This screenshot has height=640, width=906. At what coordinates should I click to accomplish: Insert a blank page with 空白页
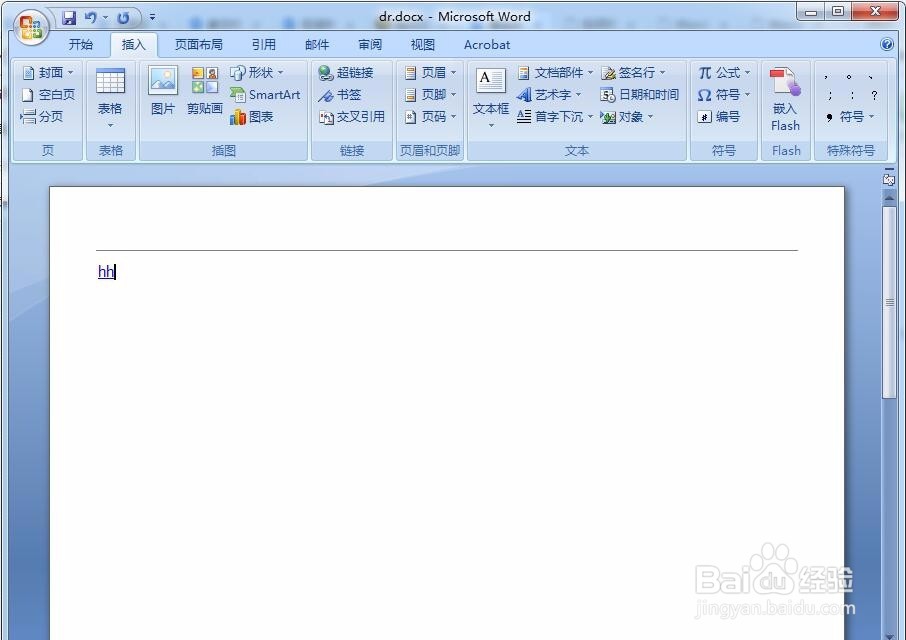[49, 95]
